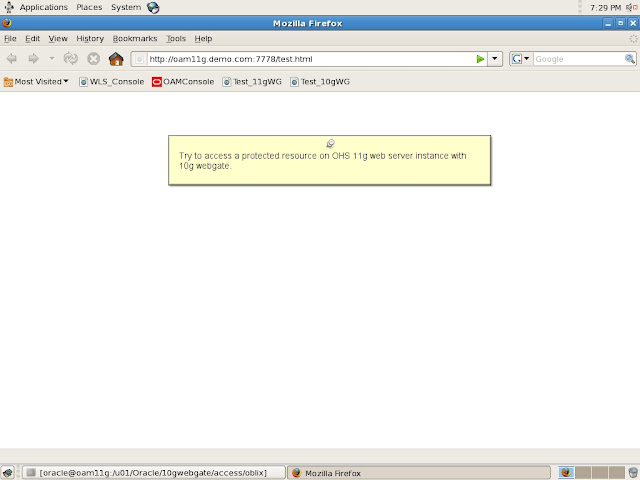Expand the address bar history dropdown
The width and height of the screenshot is (640, 480).
(495, 59)
